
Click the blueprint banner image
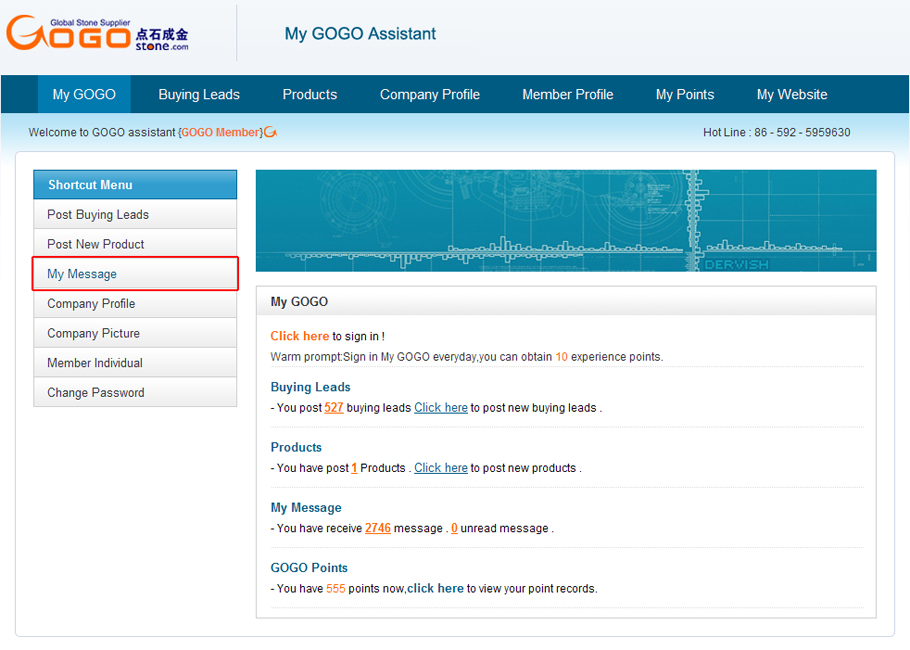[566, 220]
